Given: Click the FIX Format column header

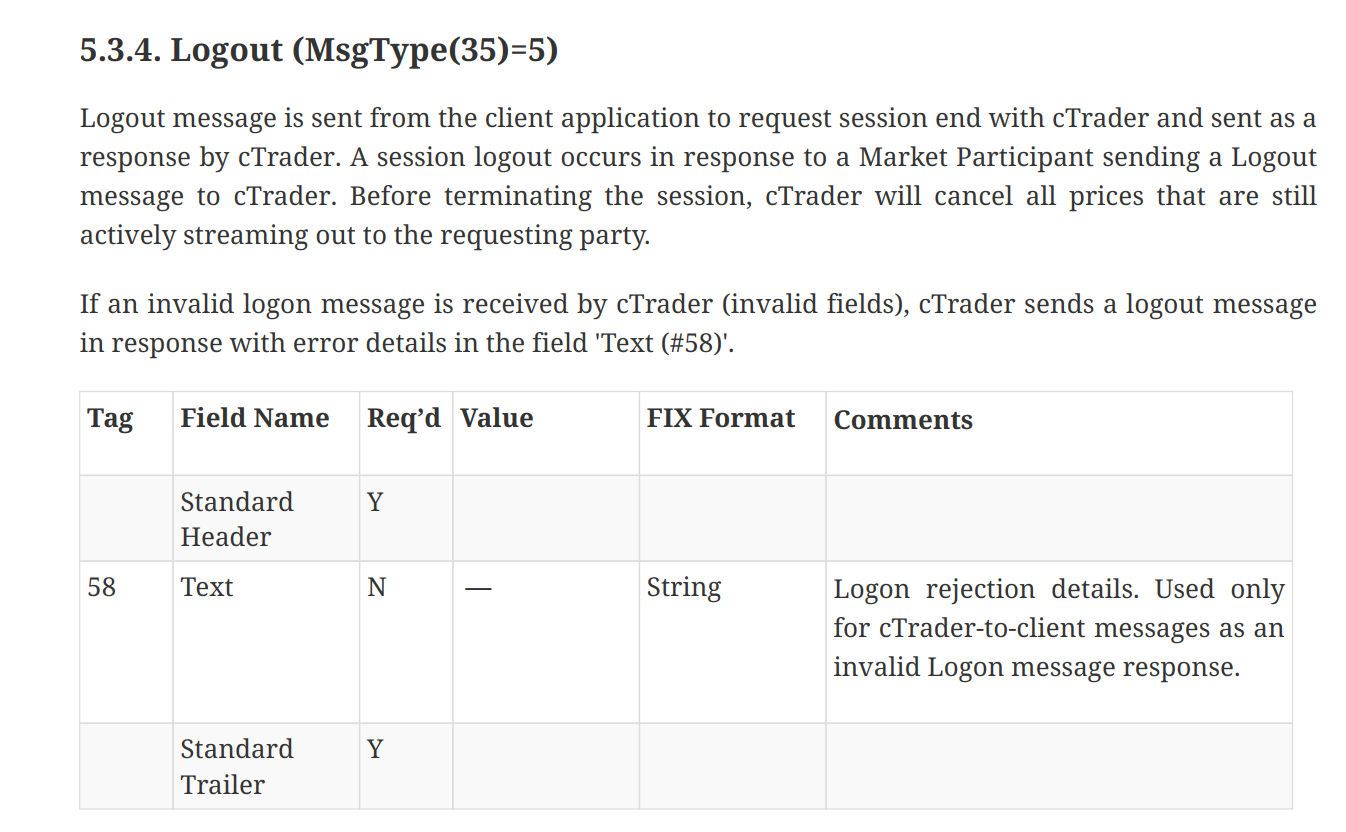Looking at the screenshot, I should 721,418.
